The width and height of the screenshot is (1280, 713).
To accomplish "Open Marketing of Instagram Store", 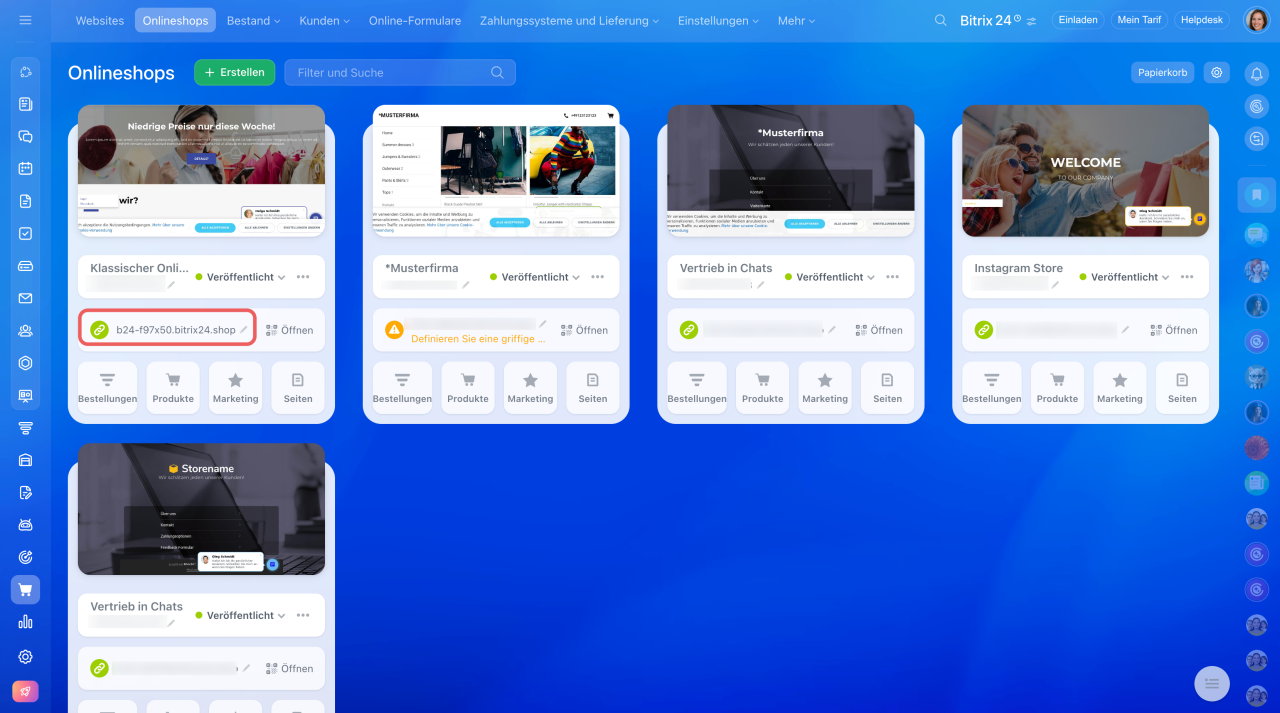I will click(x=1120, y=387).
